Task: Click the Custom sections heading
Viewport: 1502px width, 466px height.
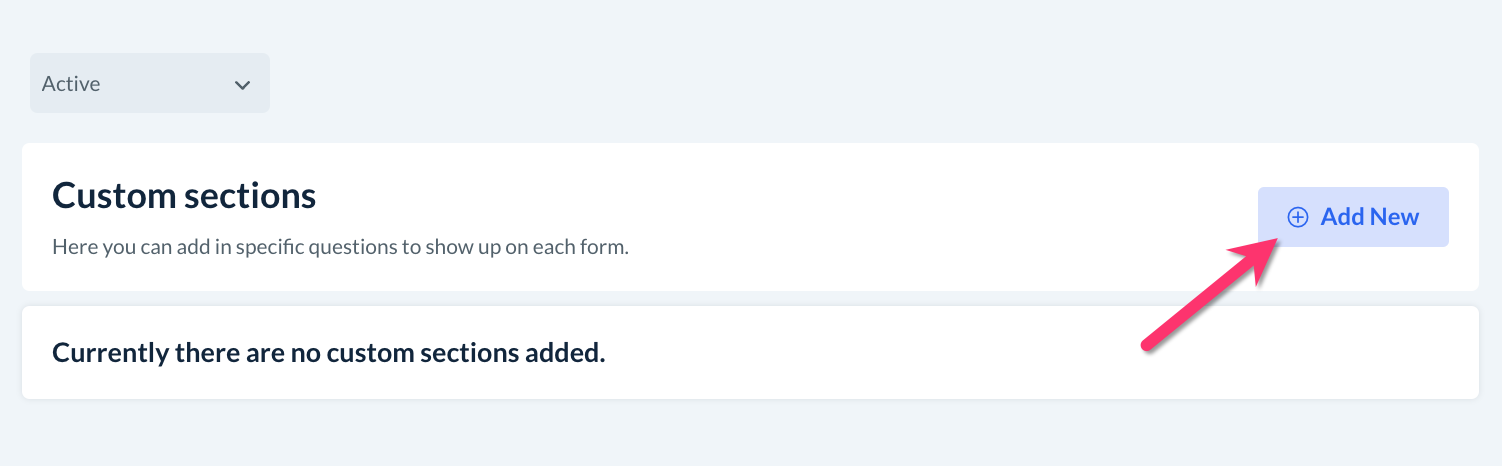Action: 184,196
